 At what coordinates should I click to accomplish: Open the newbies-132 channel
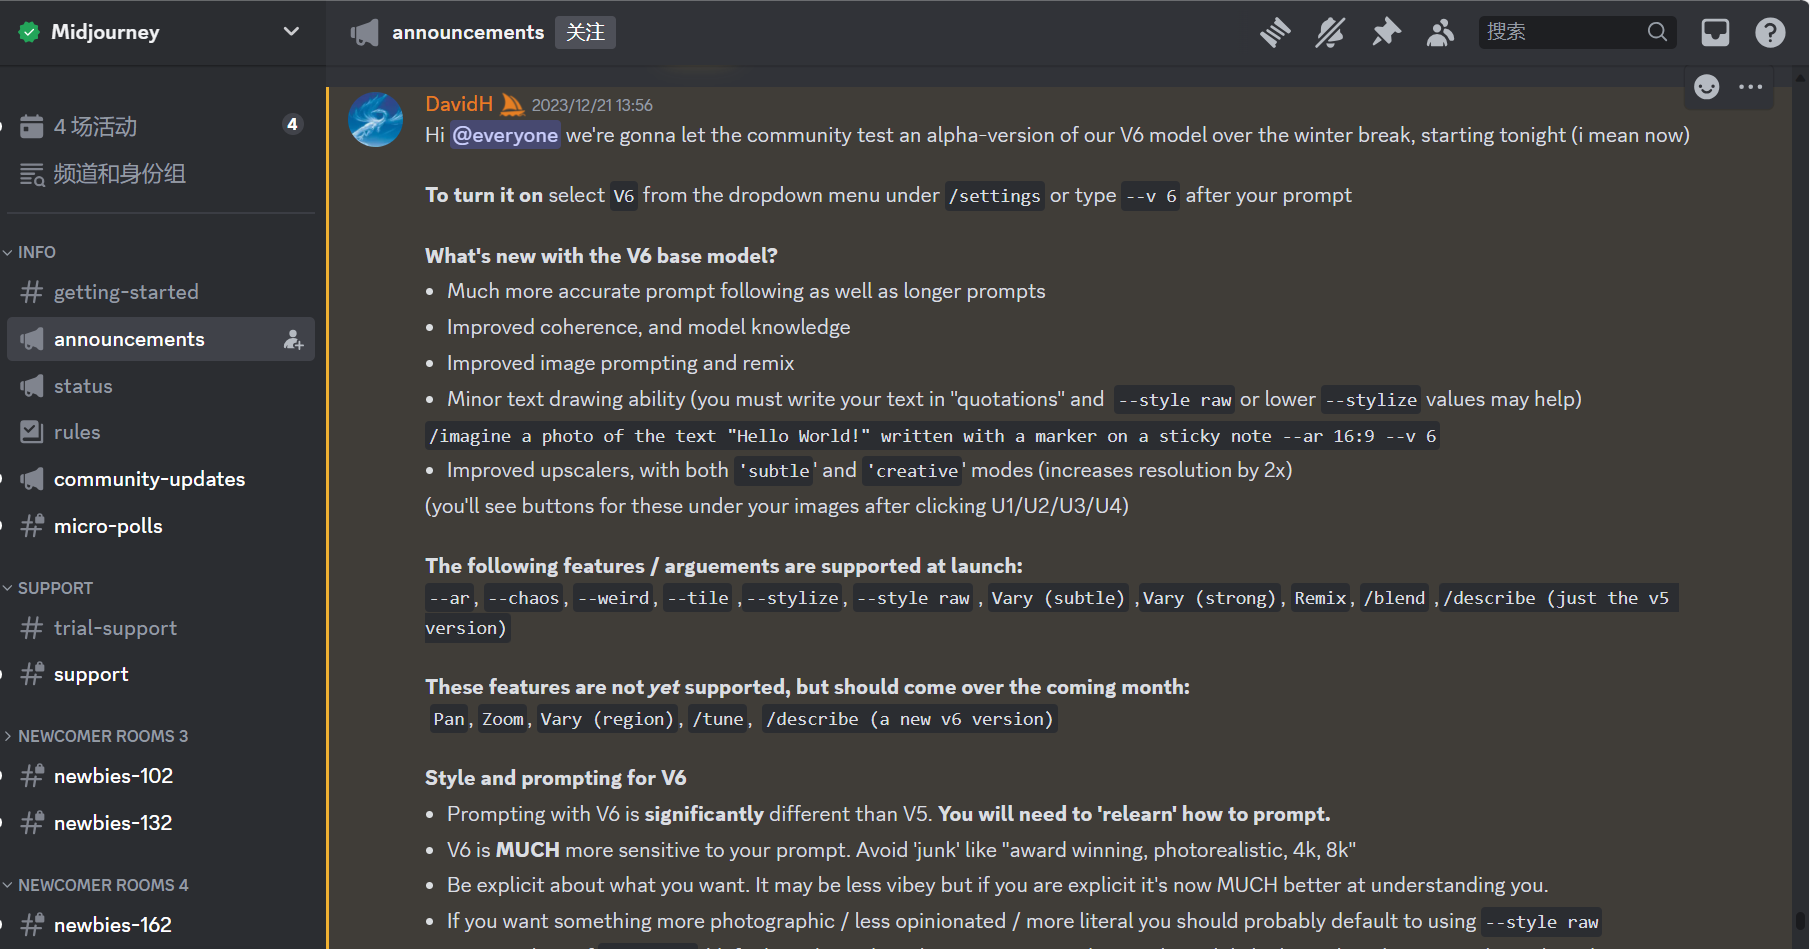pyautogui.click(x=160, y=823)
